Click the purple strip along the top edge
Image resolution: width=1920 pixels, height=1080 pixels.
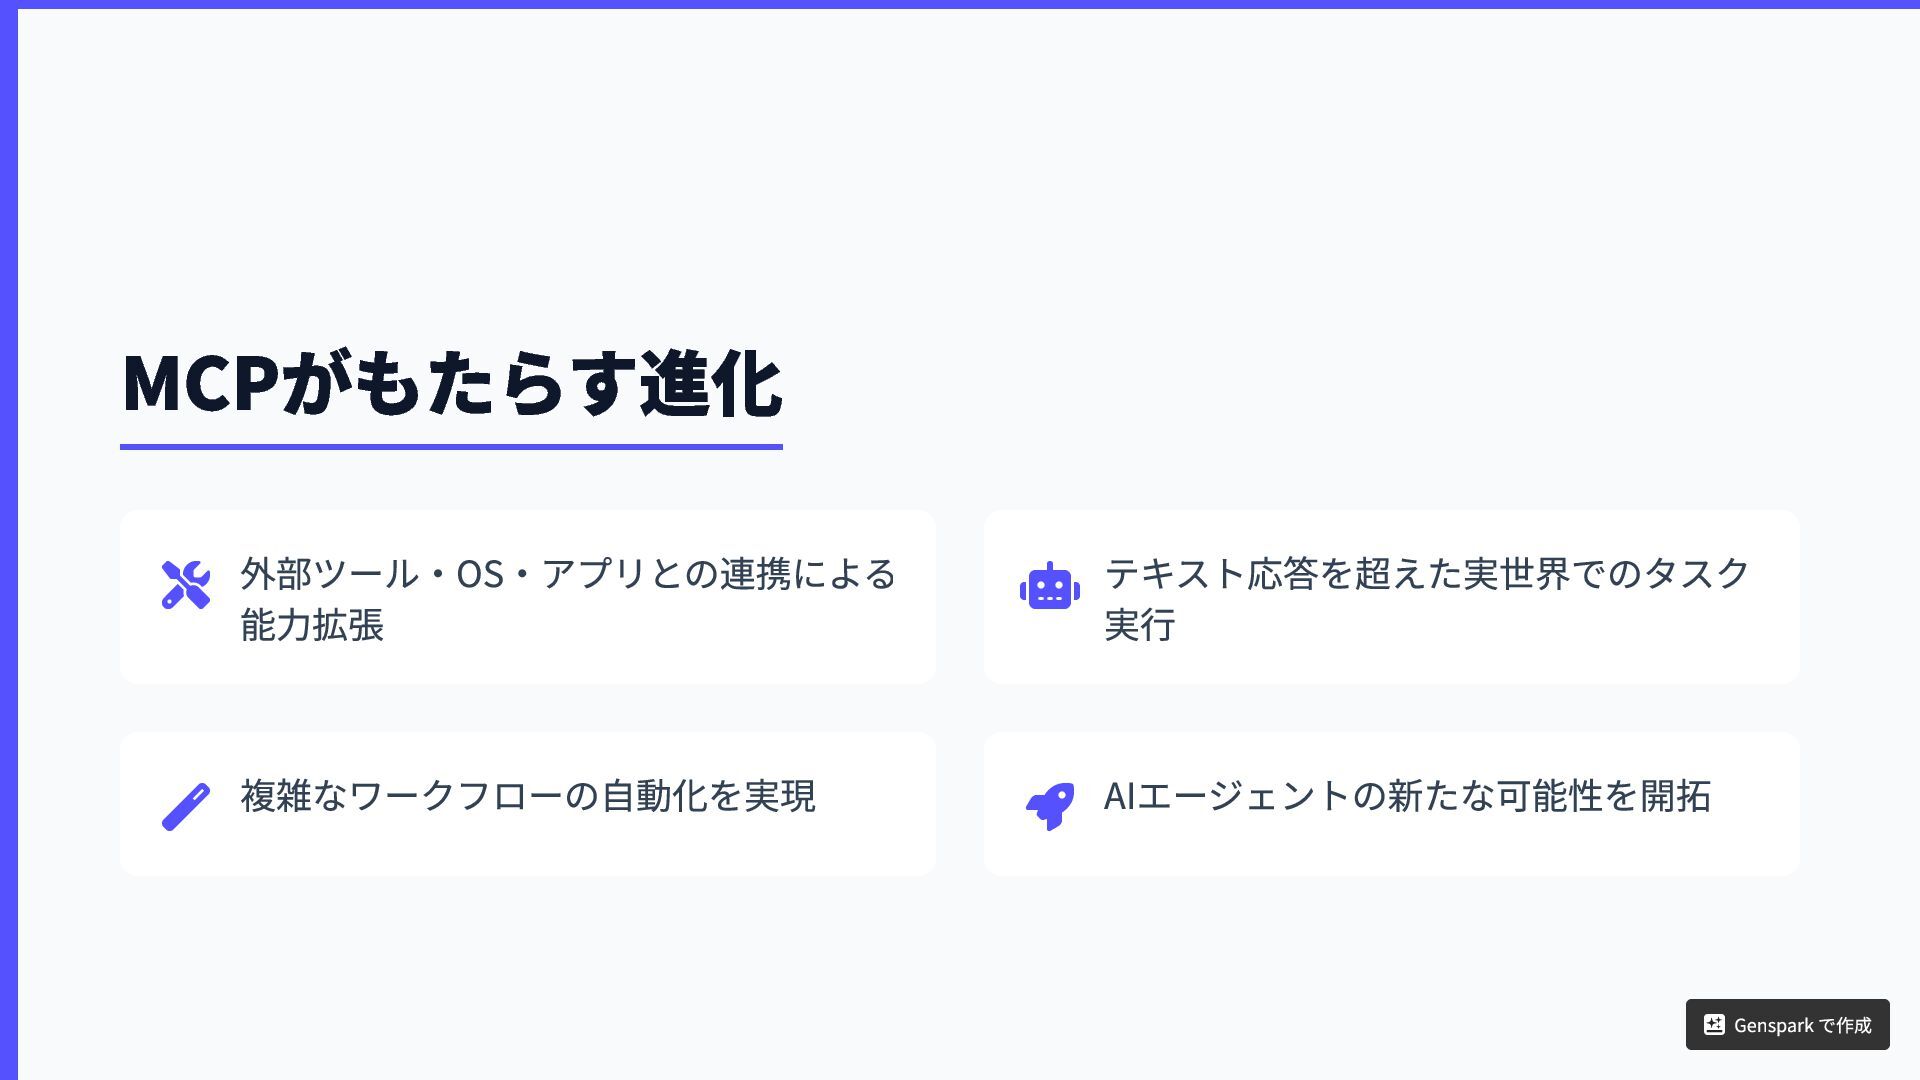tap(960, 4)
